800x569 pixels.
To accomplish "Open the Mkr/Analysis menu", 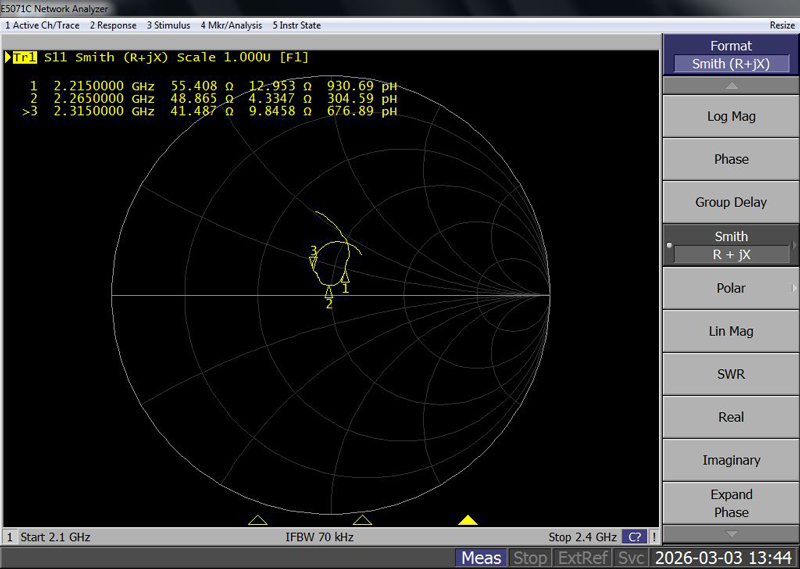I will click(233, 24).
